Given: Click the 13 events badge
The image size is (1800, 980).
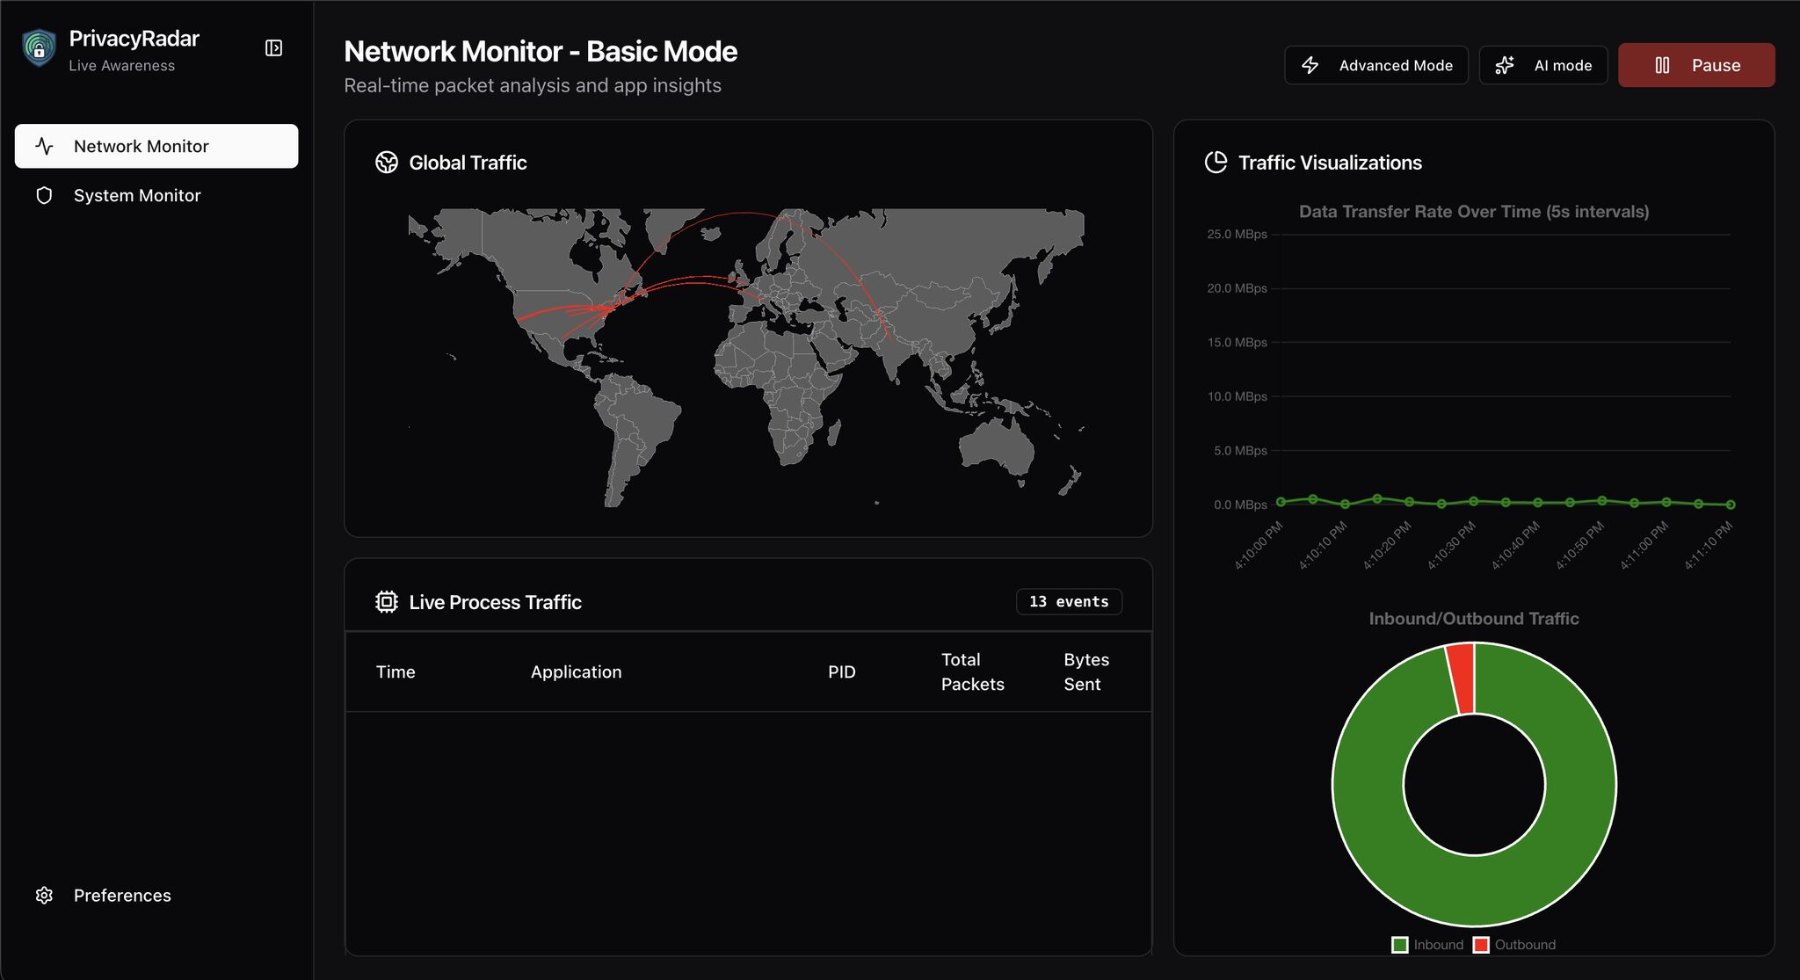Looking at the screenshot, I should click(x=1069, y=601).
